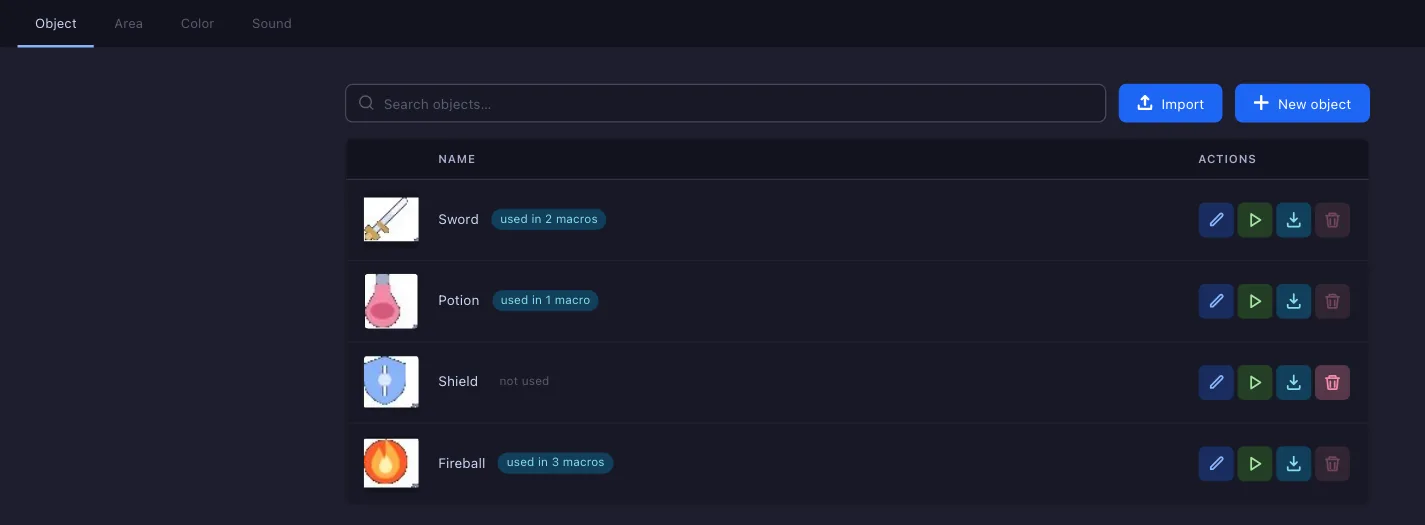Open the Potion image thumbnail
The width and height of the screenshot is (1425, 525).
(391, 301)
